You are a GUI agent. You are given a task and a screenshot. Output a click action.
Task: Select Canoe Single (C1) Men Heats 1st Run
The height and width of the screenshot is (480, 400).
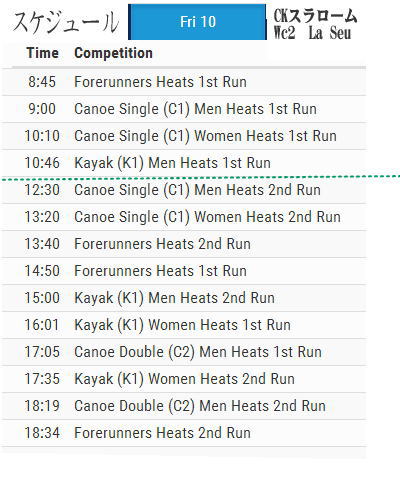coord(184,109)
